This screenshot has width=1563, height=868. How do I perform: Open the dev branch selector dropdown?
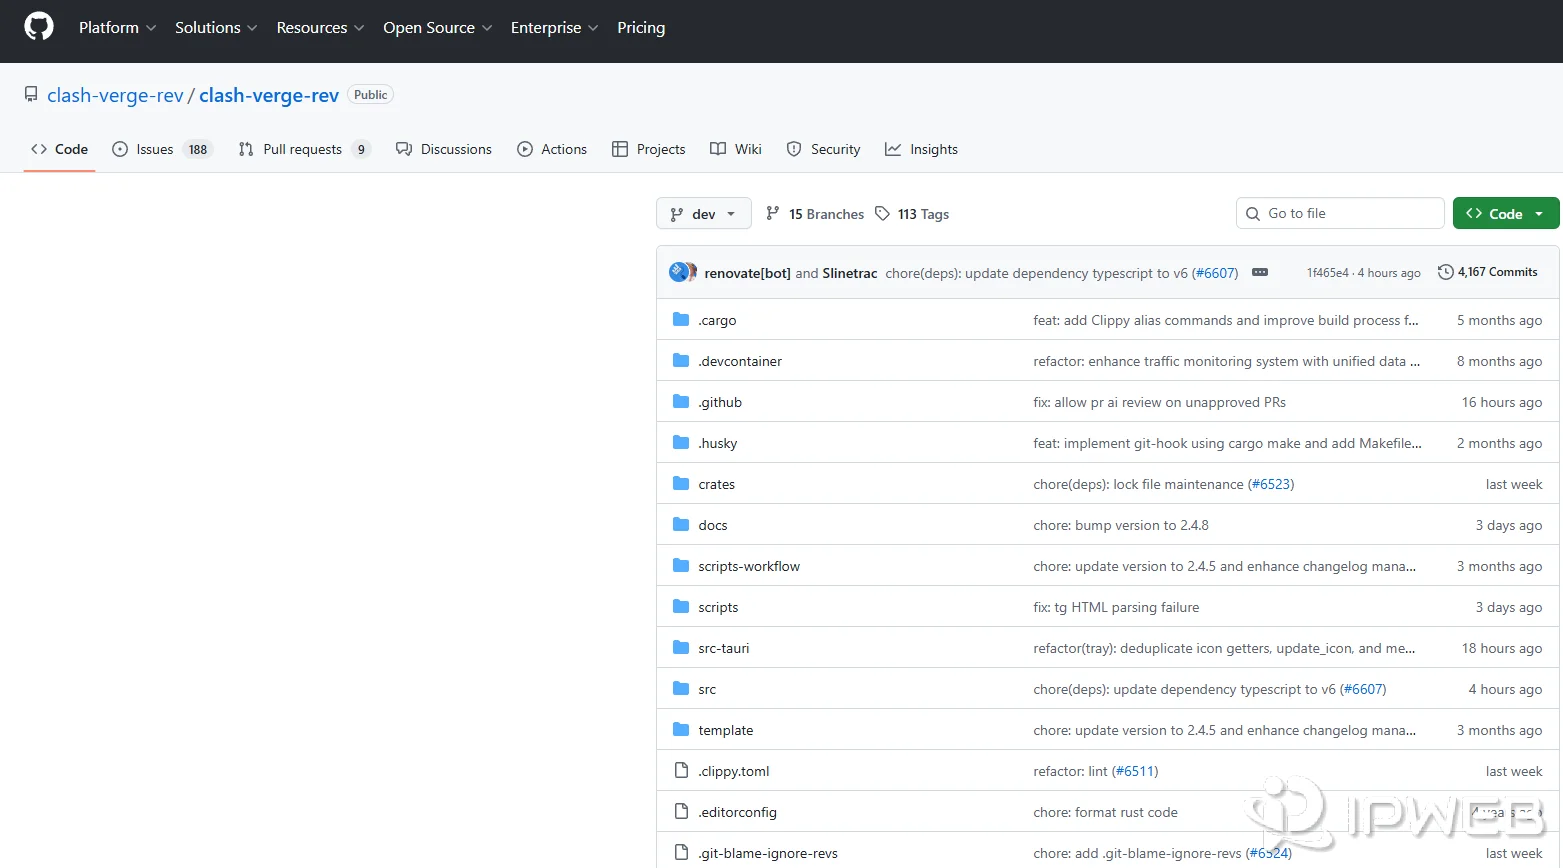(x=703, y=214)
